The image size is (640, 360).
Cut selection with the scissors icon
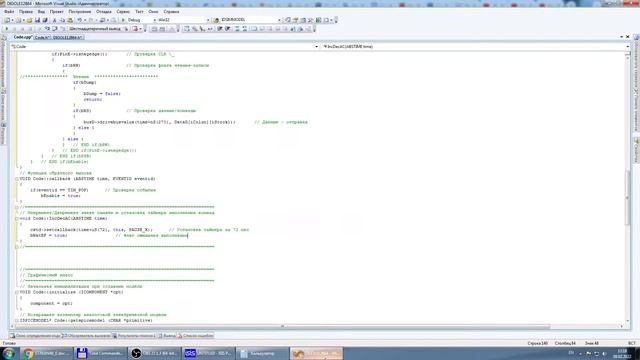point(54,20)
